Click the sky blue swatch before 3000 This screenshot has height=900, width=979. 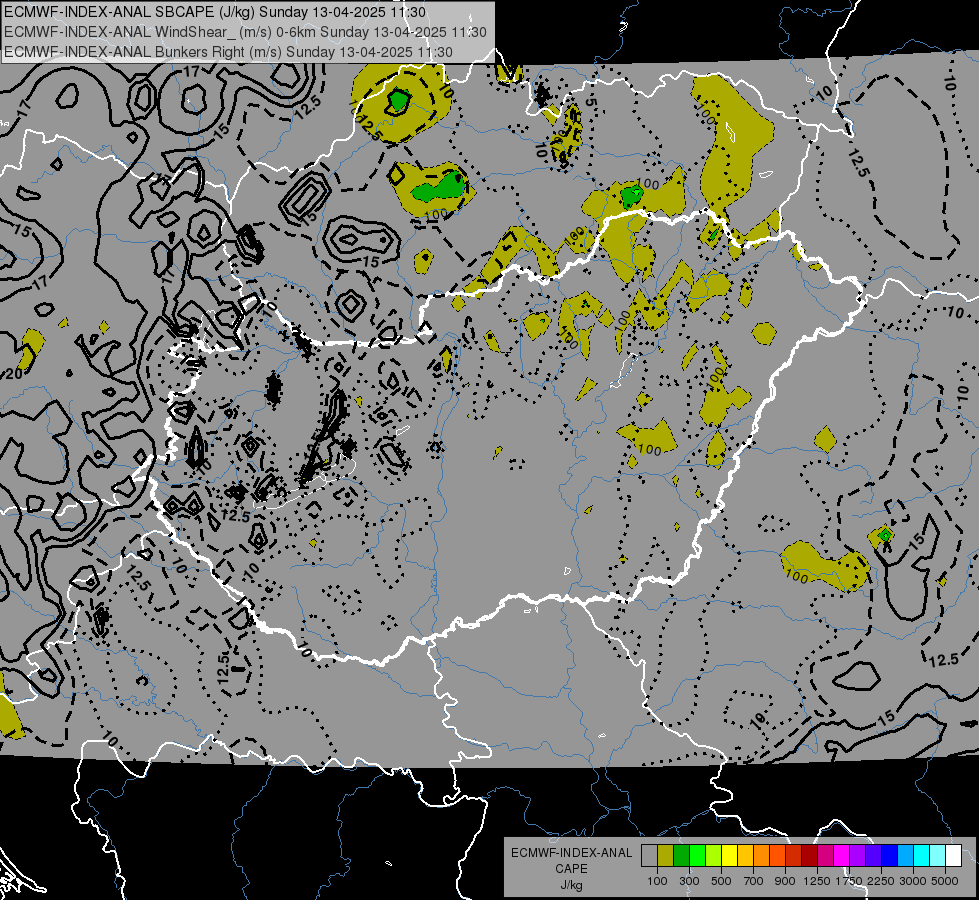point(906,856)
